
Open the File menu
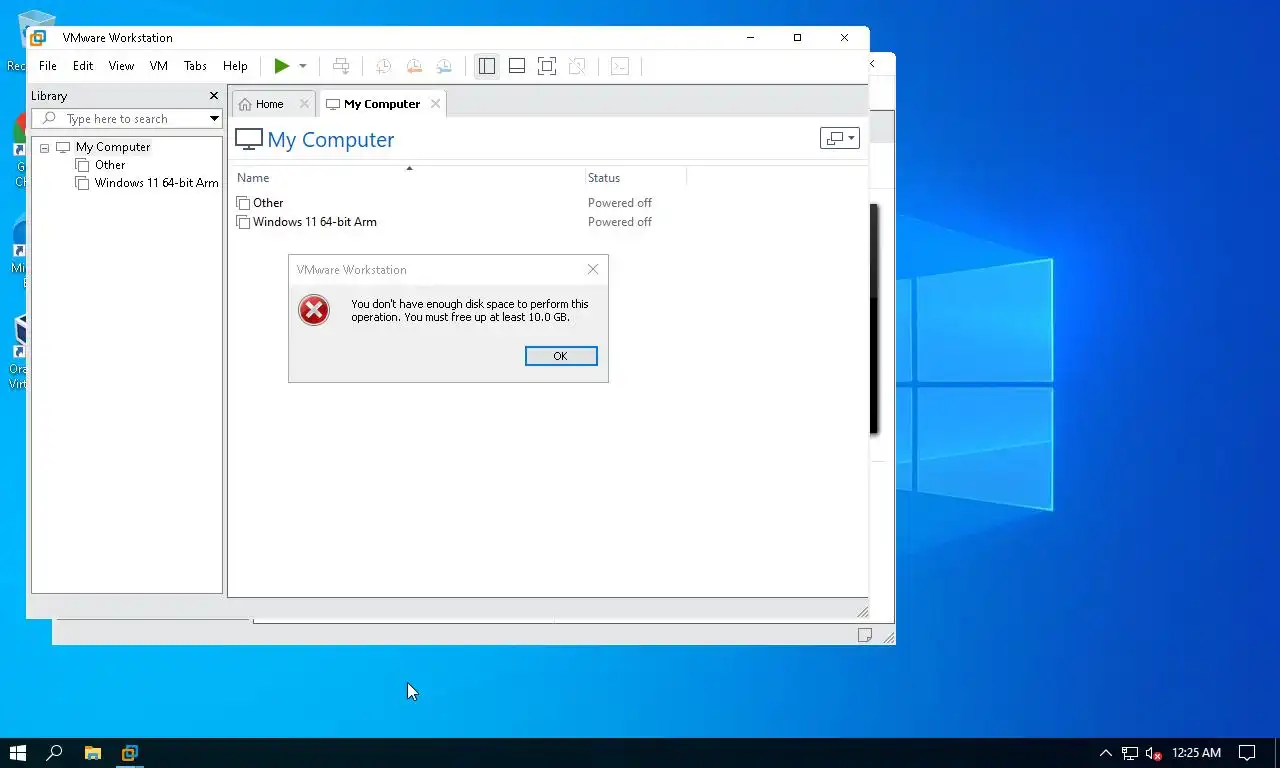[48, 66]
